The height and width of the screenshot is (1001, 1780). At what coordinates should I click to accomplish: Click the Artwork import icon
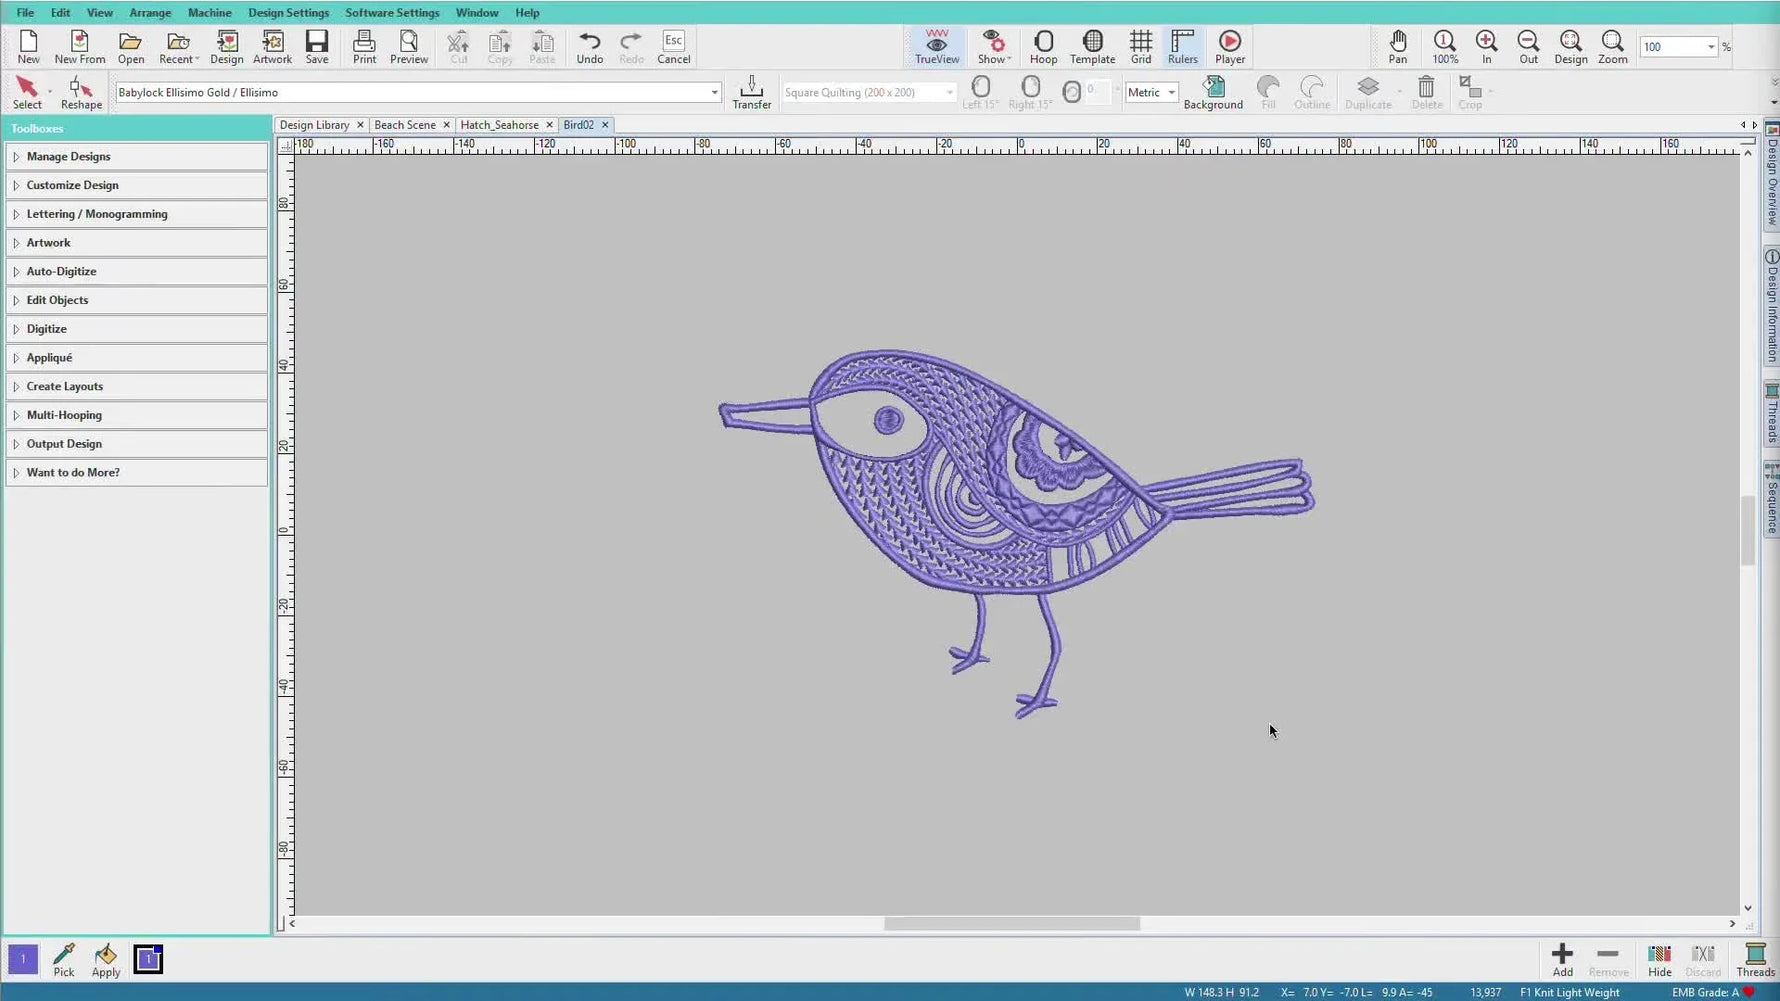(272, 47)
